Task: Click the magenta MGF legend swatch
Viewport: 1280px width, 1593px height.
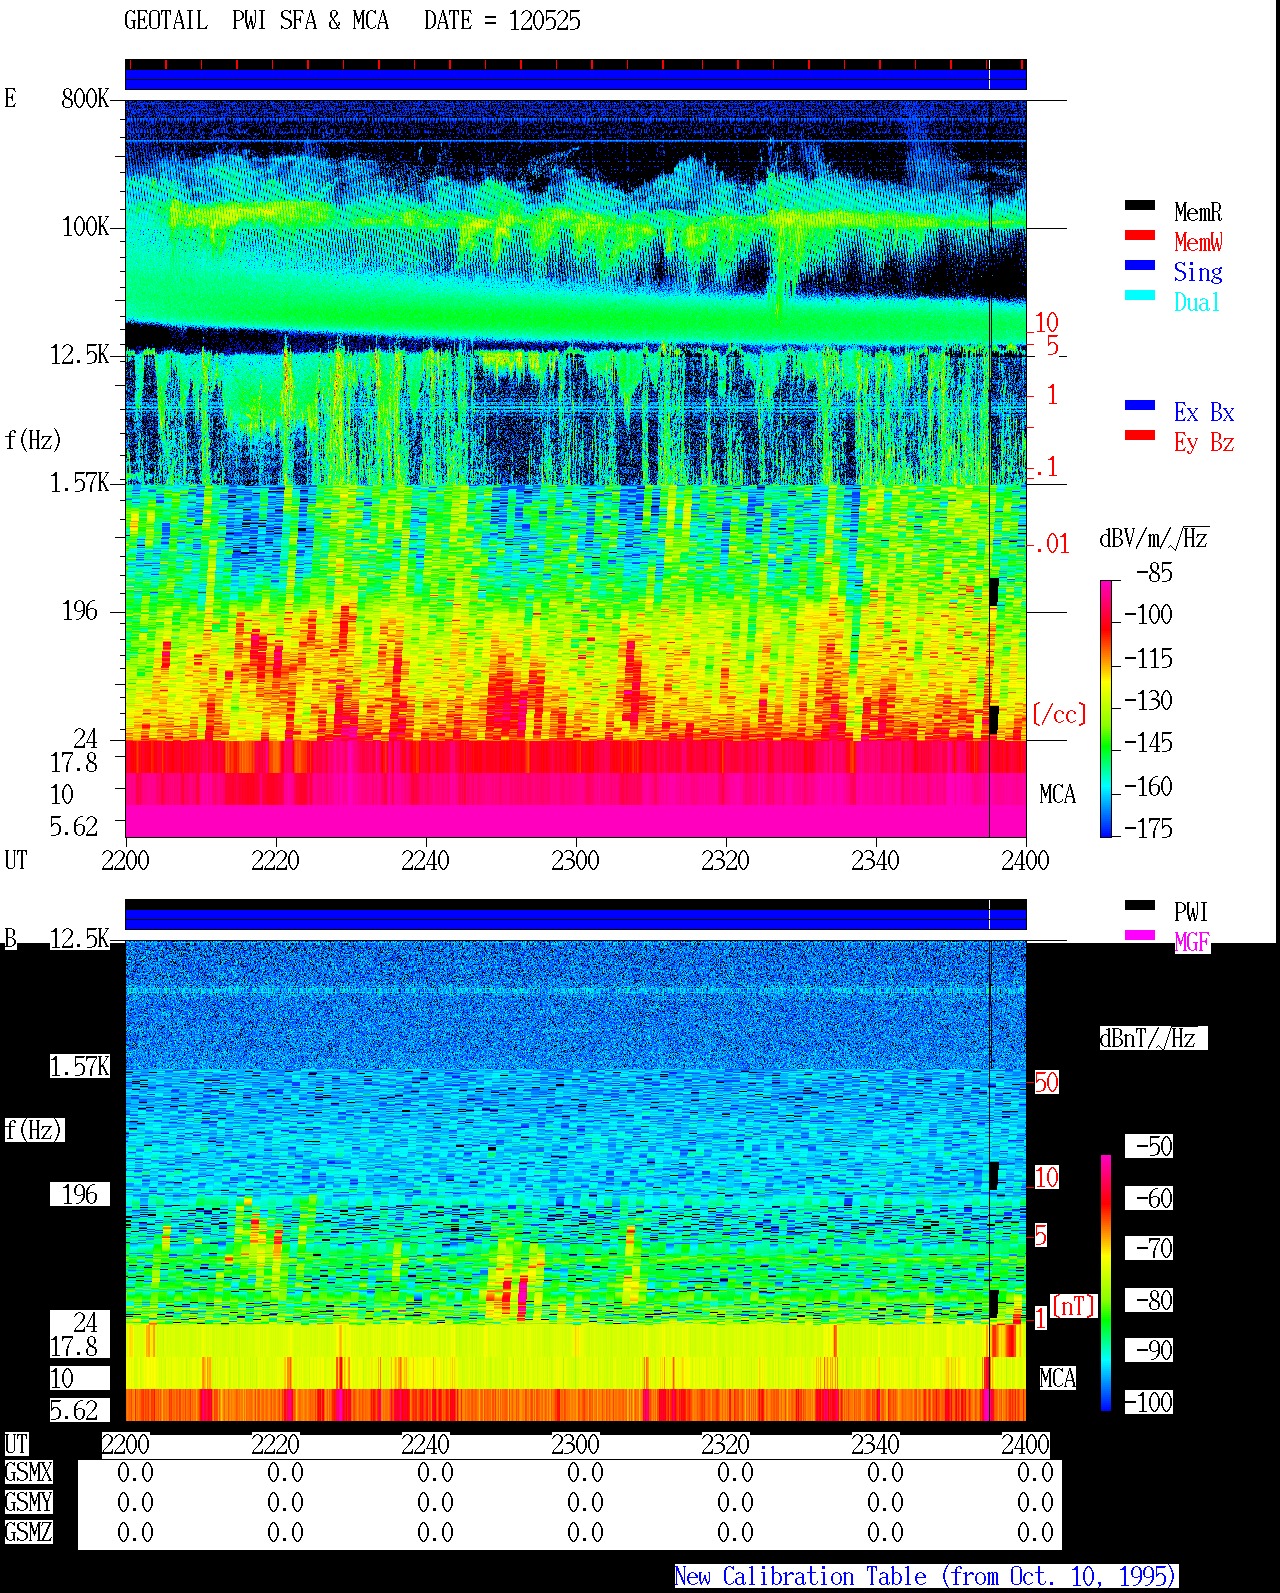Action: 1140,936
